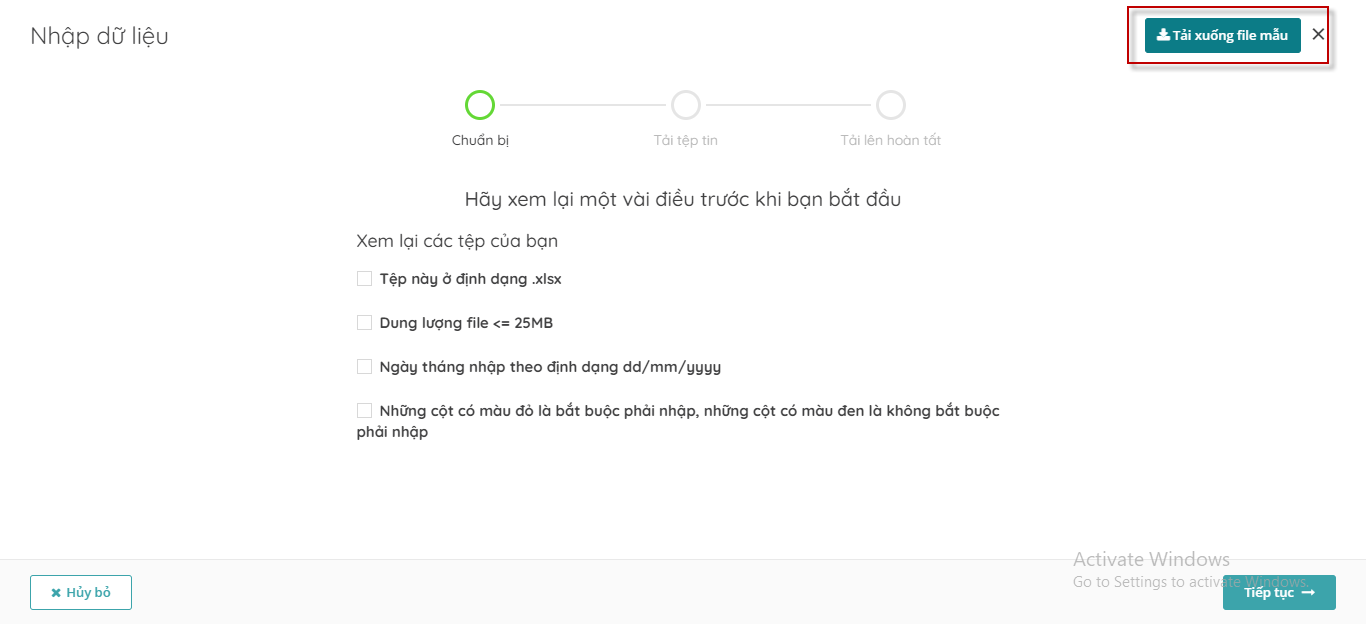Screen dimensions: 1366x625
Task: Cancel import with Hủy bỏ button
Action: coord(81,592)
